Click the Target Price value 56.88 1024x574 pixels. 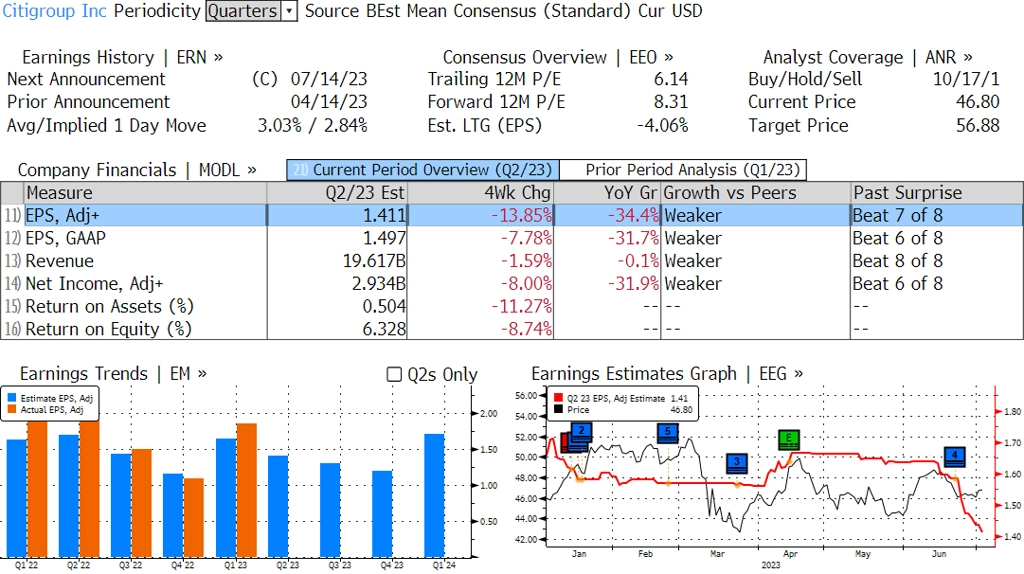(x=978, y=125)
